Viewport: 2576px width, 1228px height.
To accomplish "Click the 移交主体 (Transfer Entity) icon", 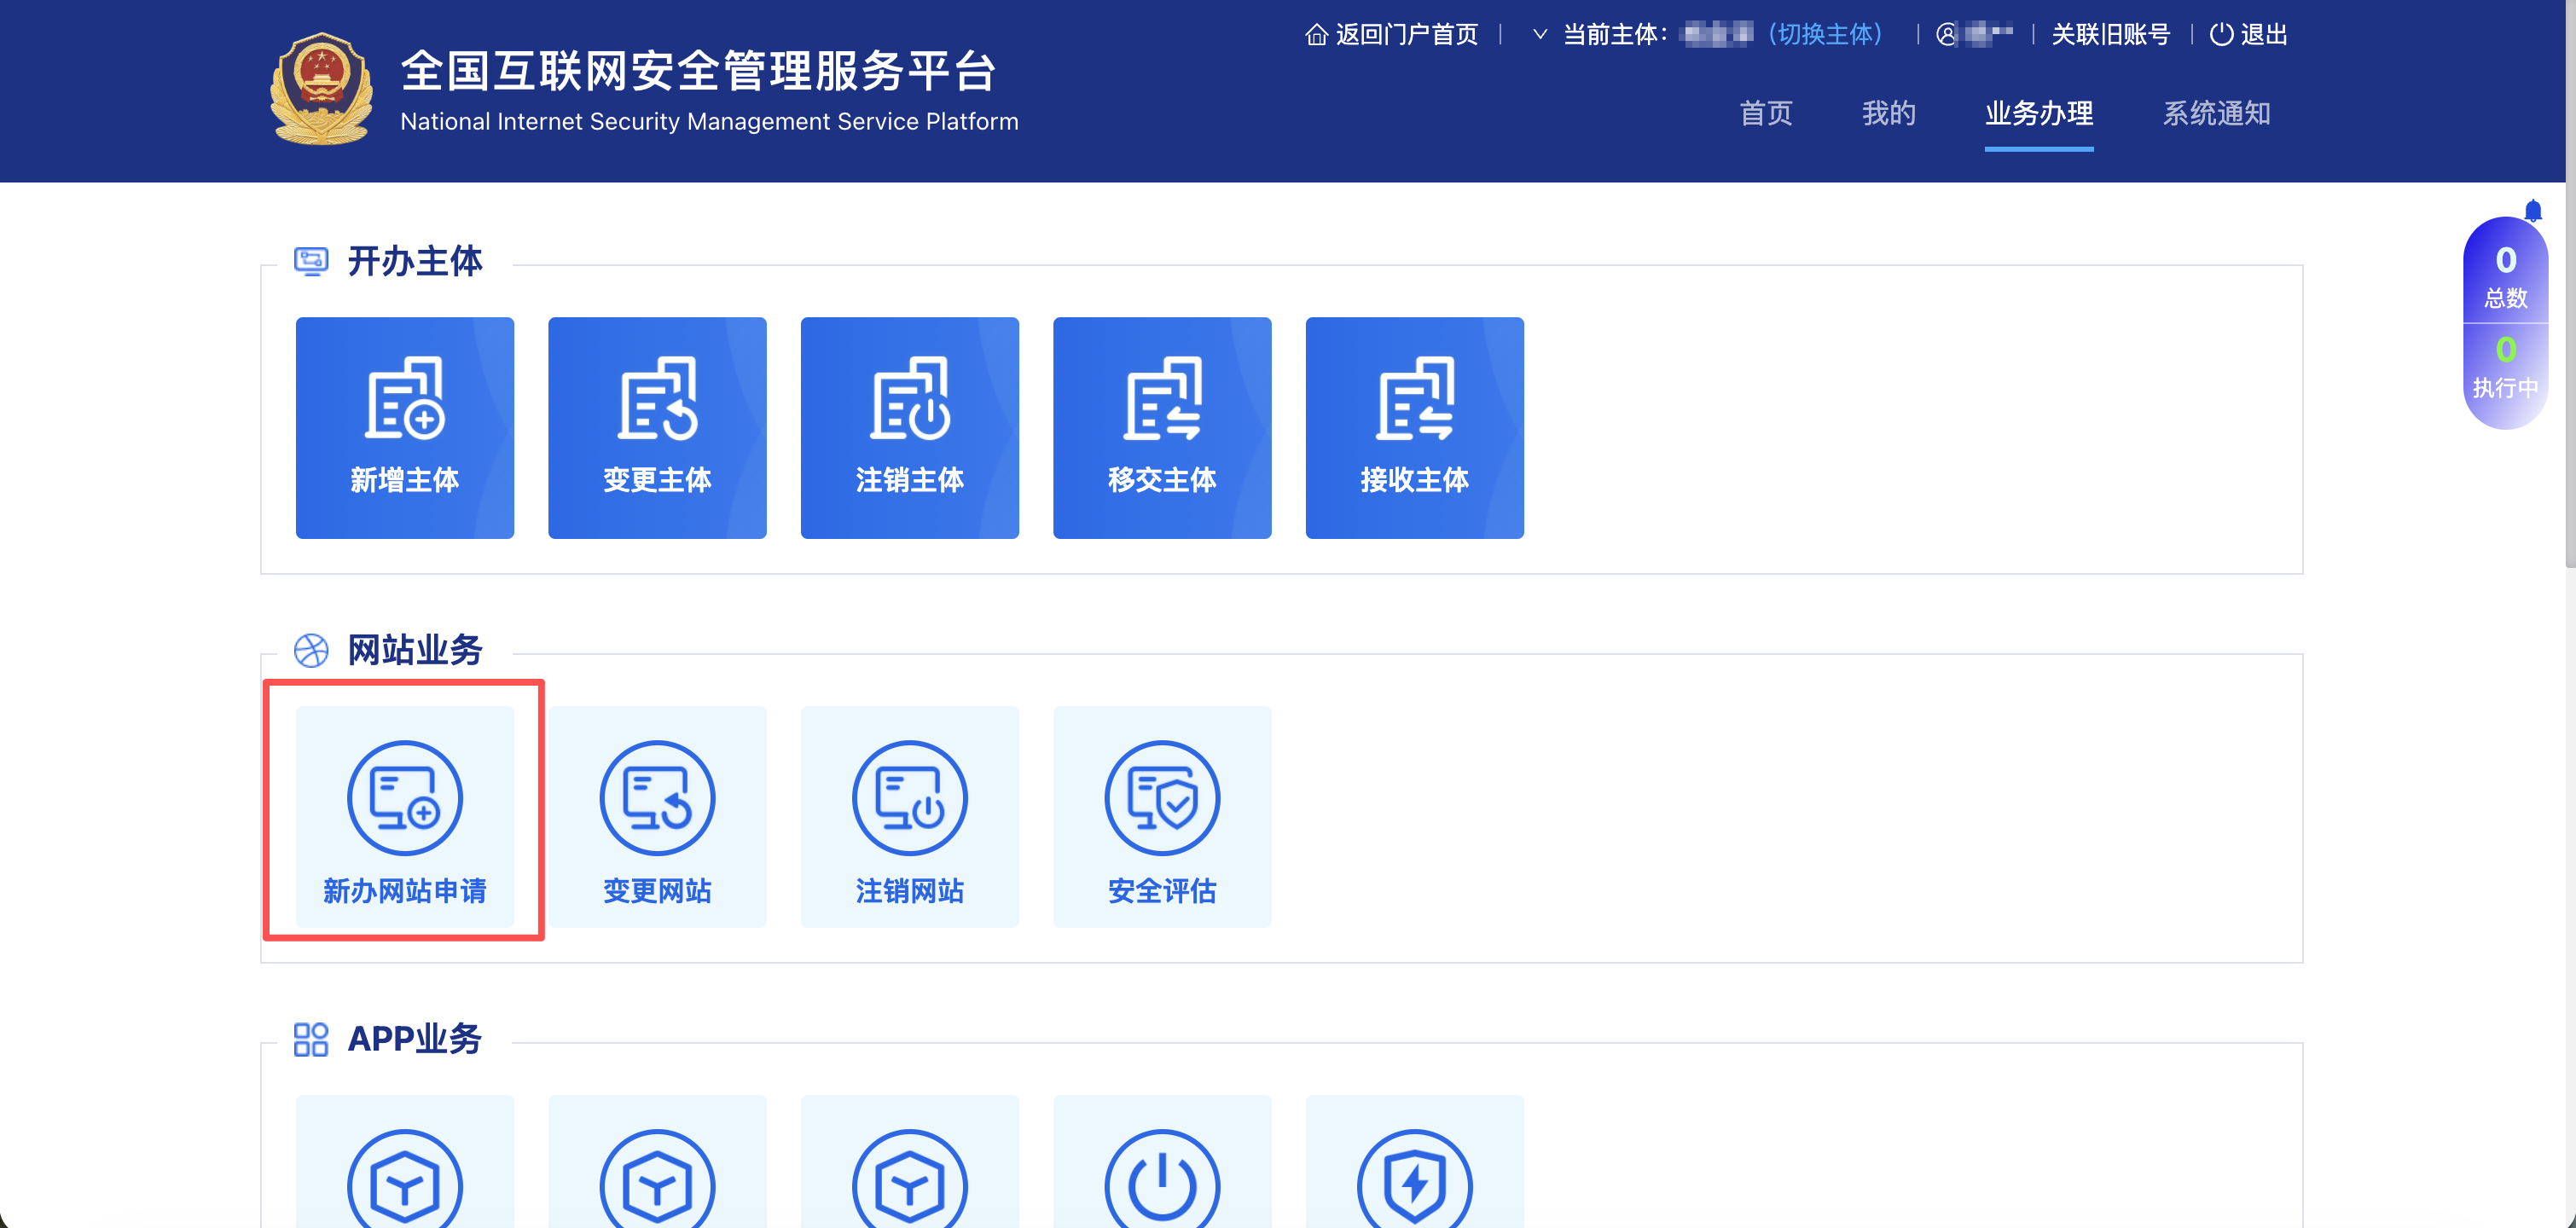I will tap(1162, 427).
